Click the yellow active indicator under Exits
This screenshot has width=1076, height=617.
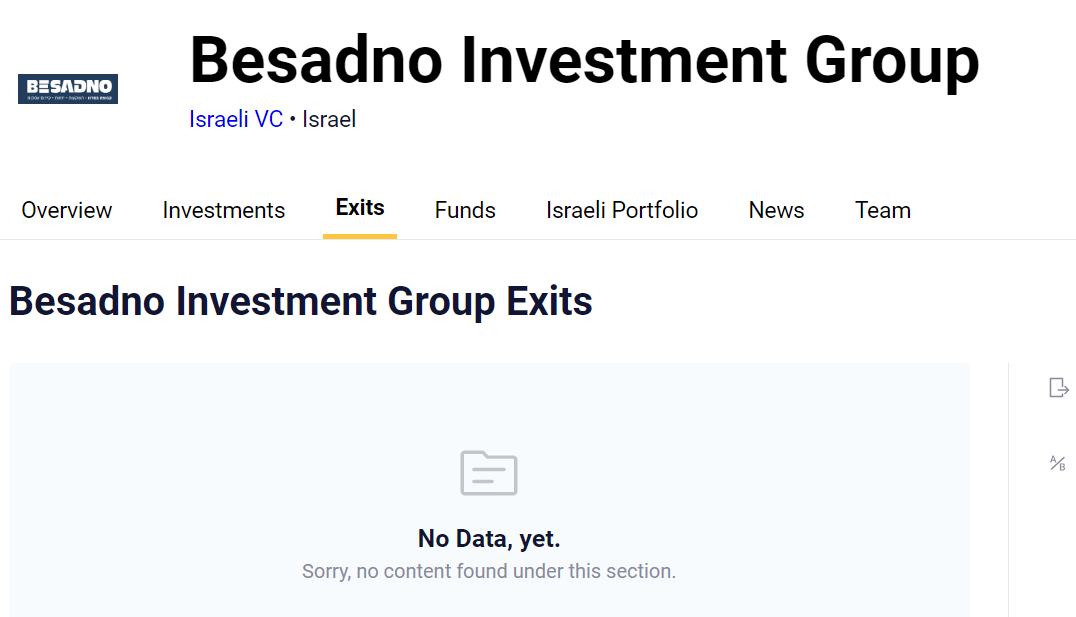click(360, 236)
